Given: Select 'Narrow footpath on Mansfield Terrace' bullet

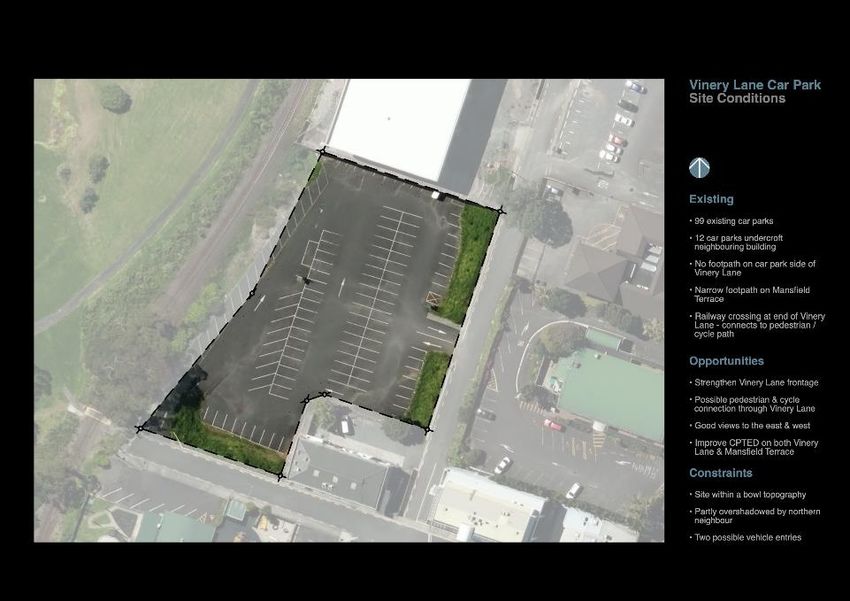Looking at the screenshot, I should (x=750, y=294).
